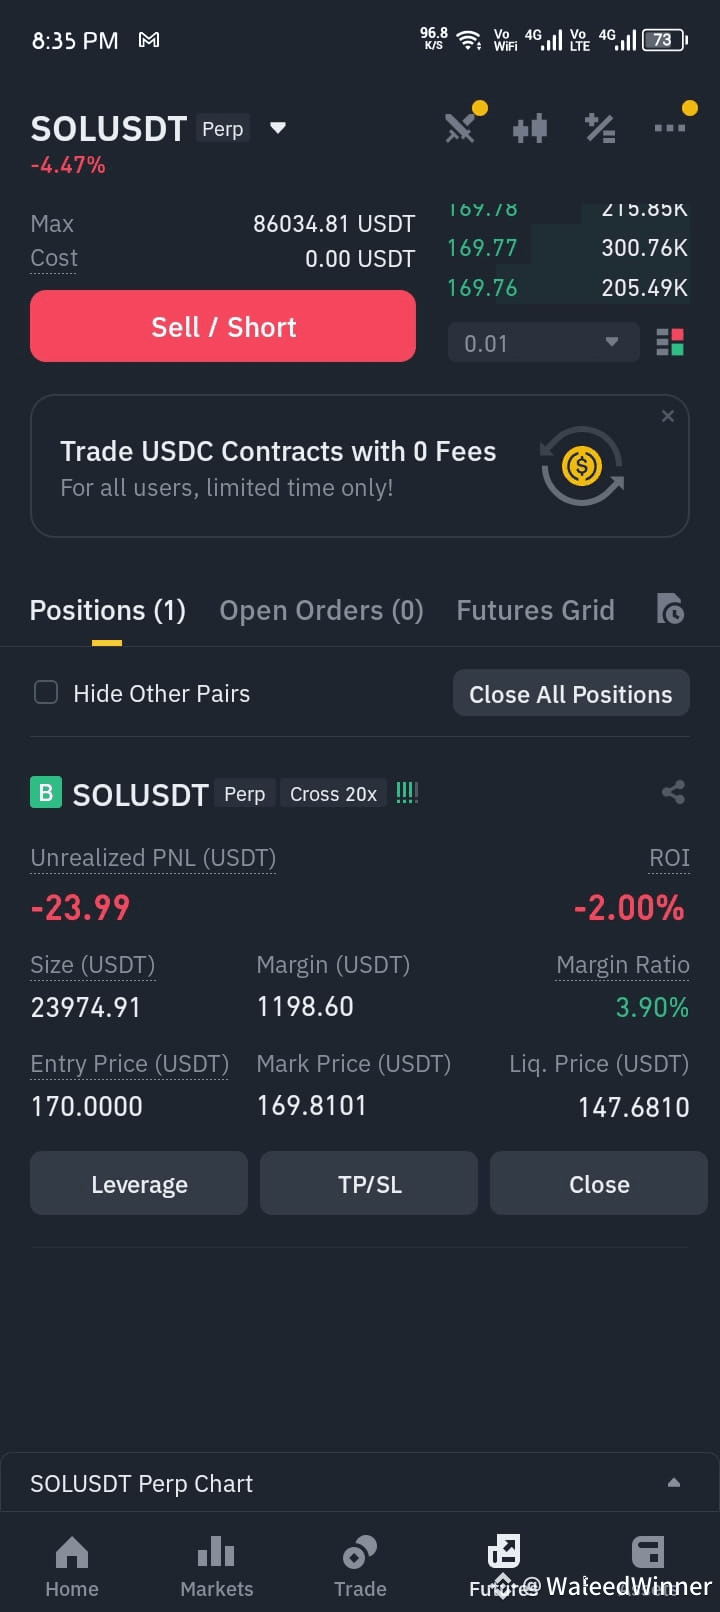Open the three-dot more options menu
This screenshot has height=1612, width=720.
pyautogui.click(x=670, y=128)
